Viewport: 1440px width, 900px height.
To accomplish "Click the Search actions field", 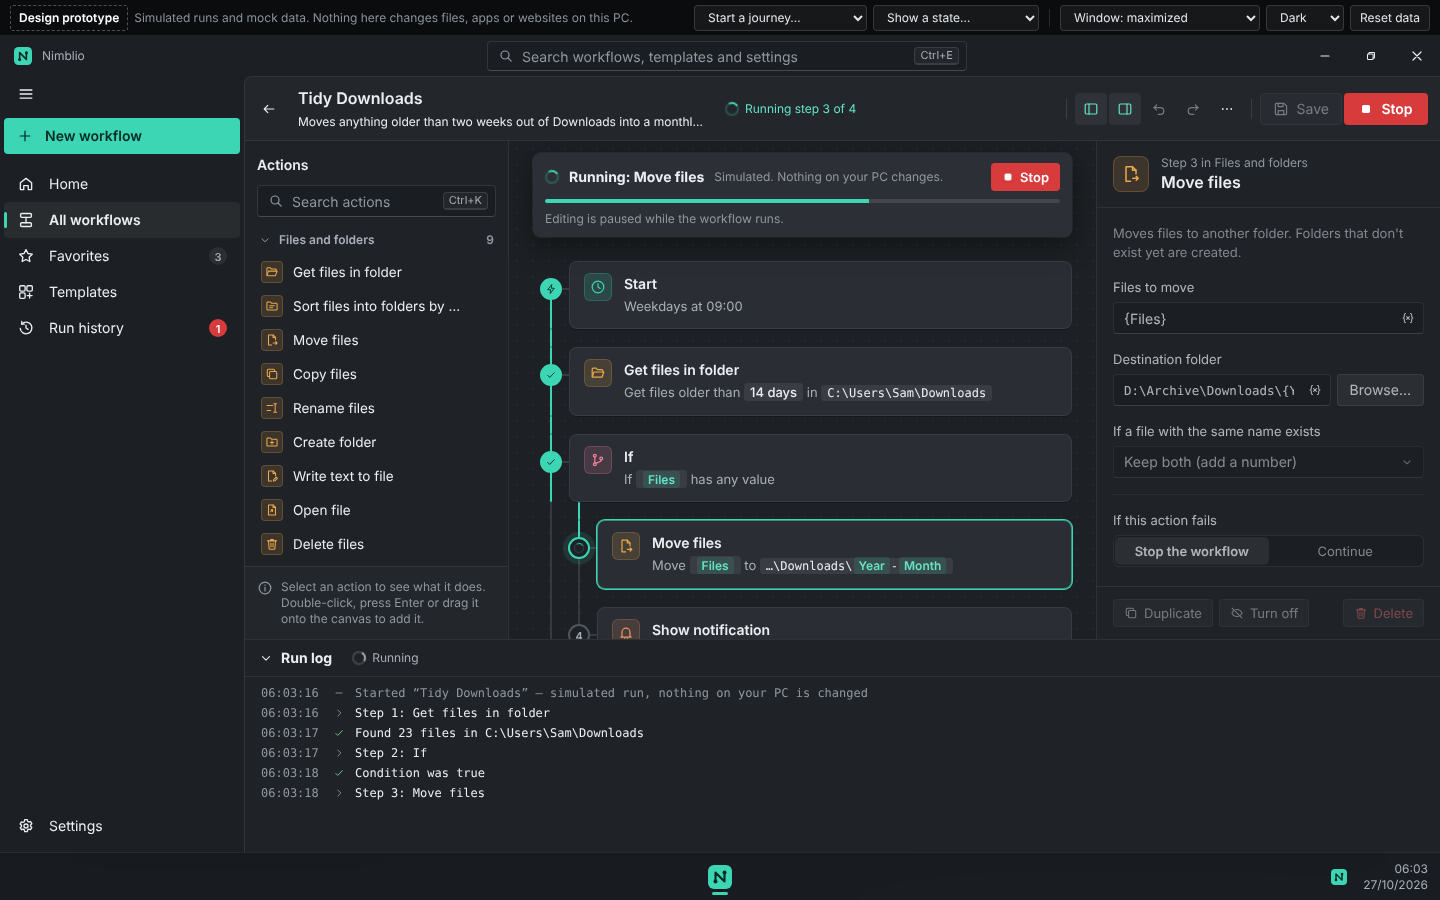I will (x=376, y=201).
